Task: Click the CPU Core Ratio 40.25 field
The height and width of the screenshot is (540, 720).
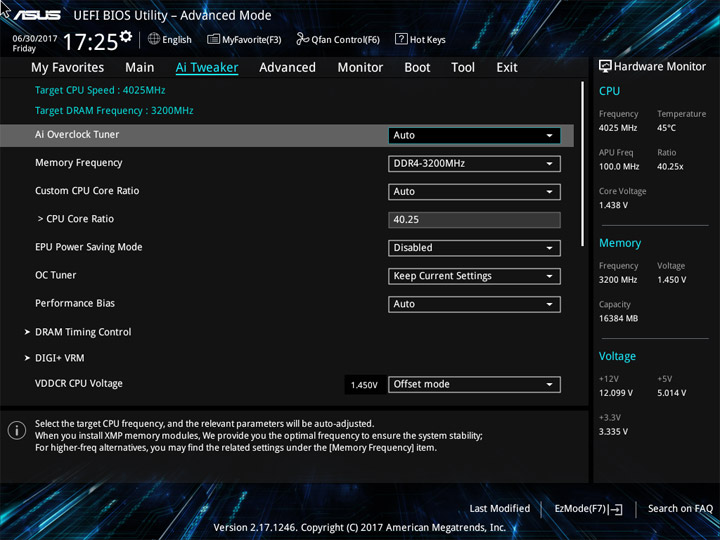Action: (x=474, y=219)
